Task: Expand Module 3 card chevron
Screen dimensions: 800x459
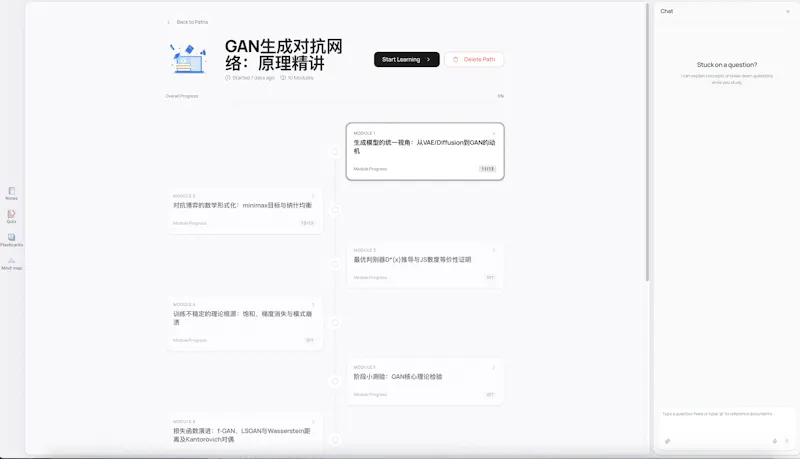Action: coord(493,250)
